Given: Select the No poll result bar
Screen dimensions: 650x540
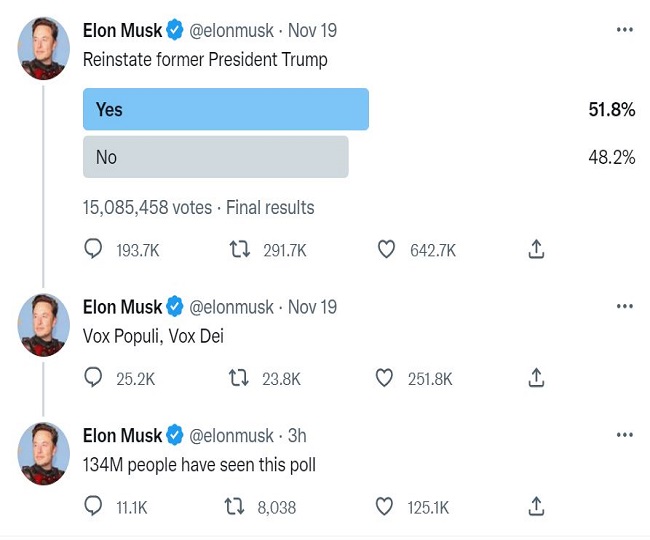Looking at the screenshot, I should click(215, 157).
